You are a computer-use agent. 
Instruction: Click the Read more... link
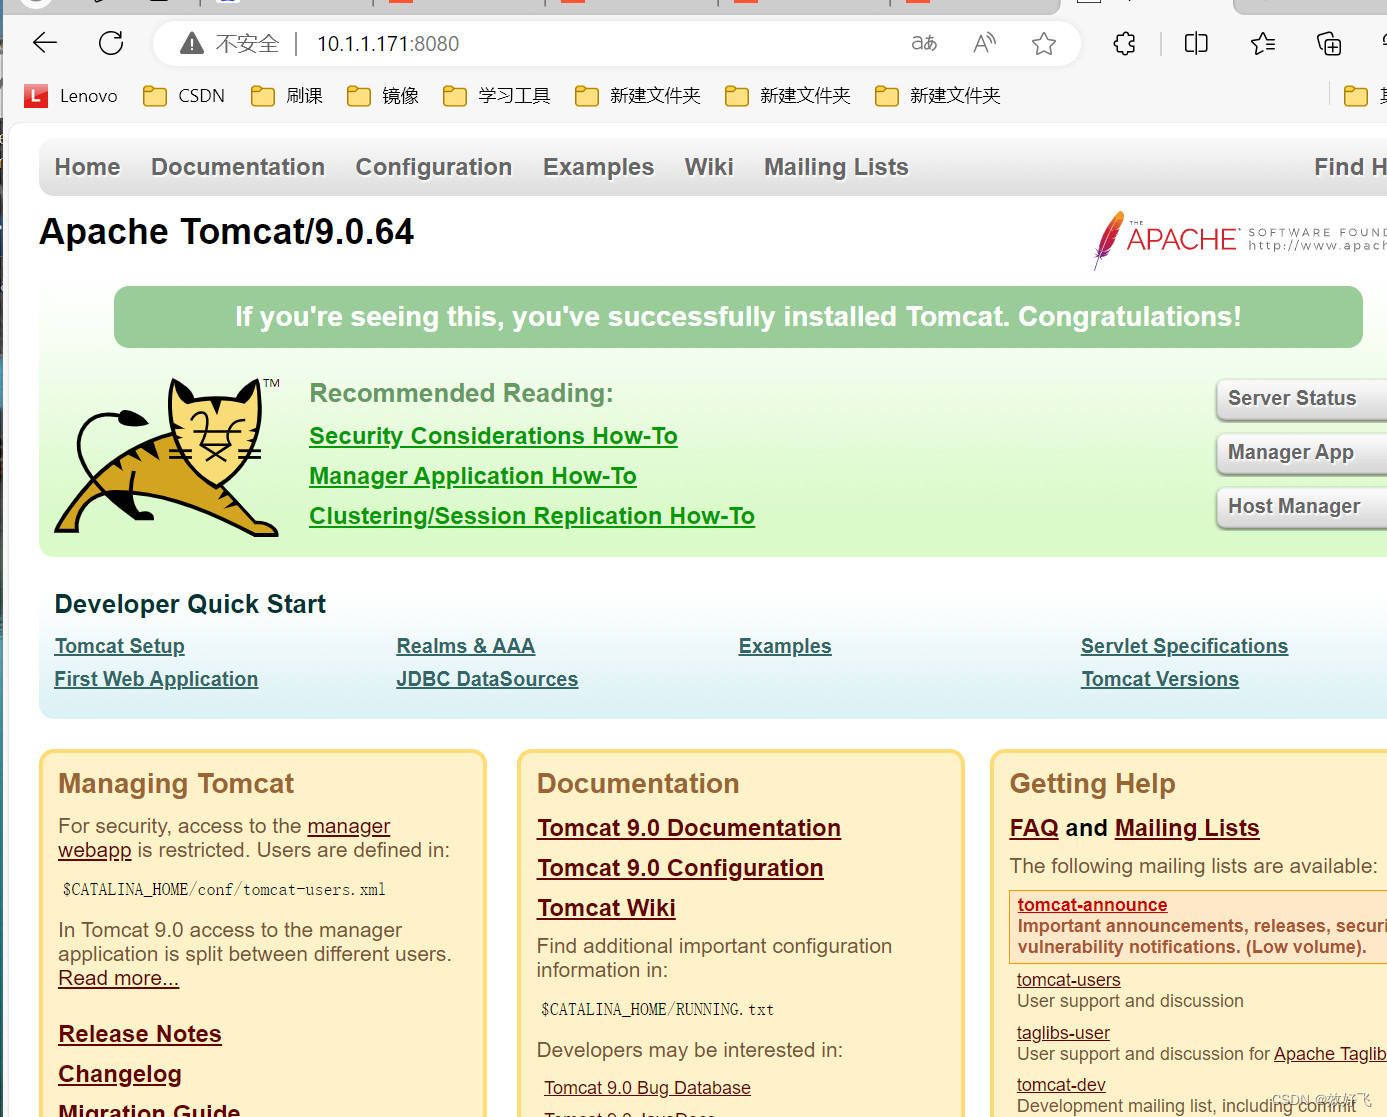(118, 978)
